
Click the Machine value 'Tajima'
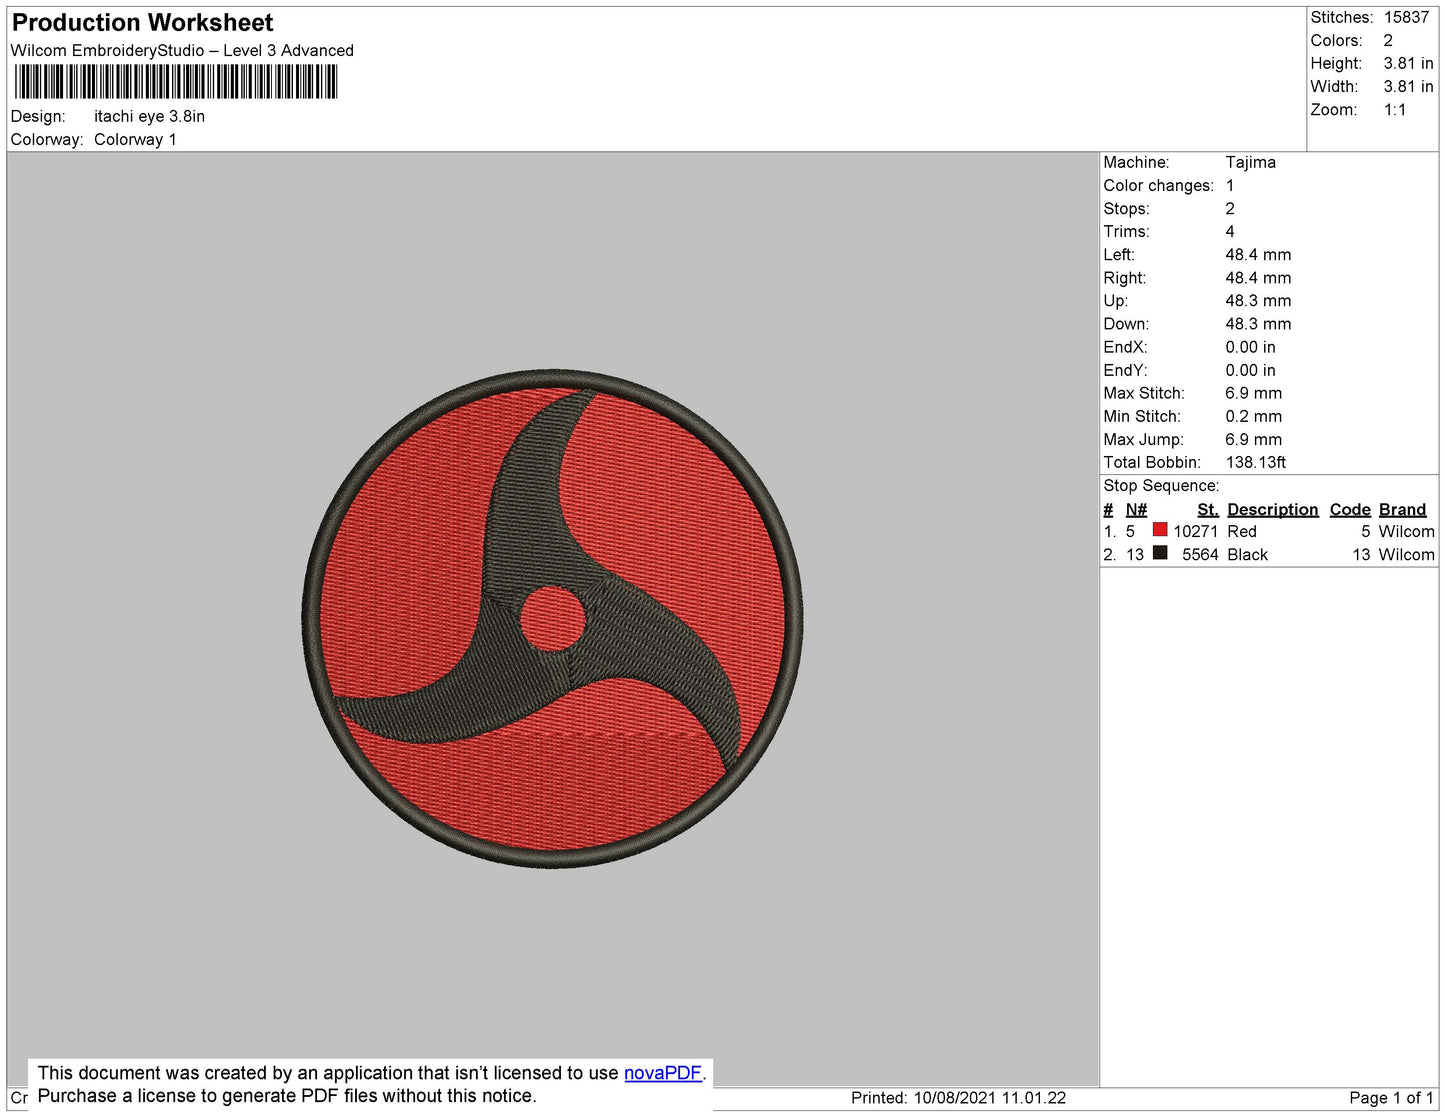click(1251, 162)
